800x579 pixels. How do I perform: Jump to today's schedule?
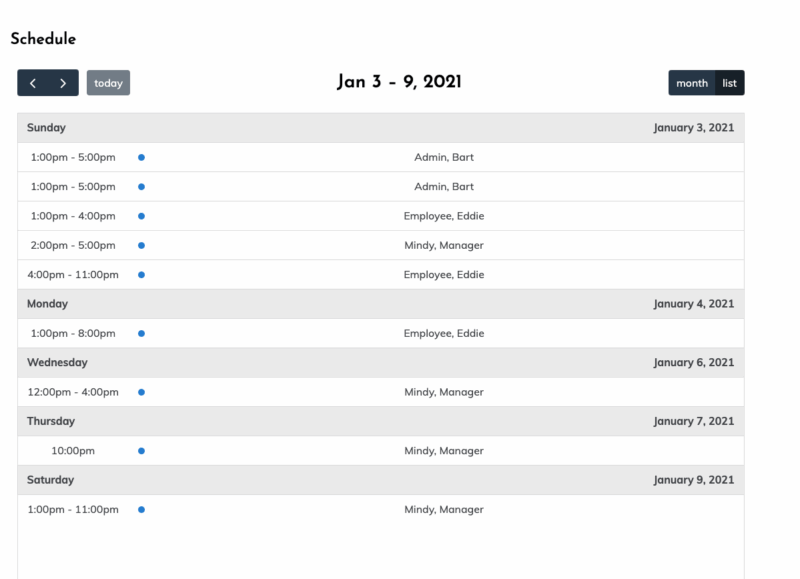[x=108, y=83]
